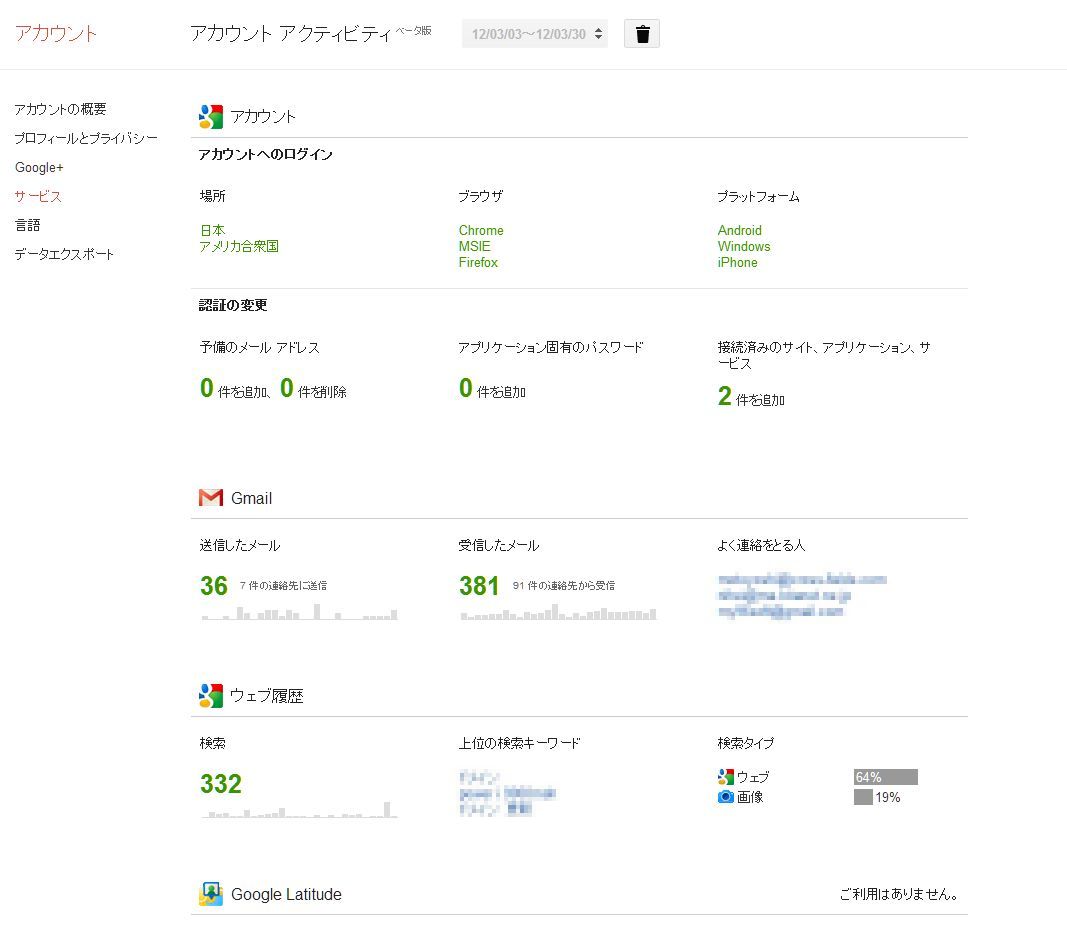1067x936 pixels.
Task: Click the ウェブ履歴 section icon
Action: point(211,696)
